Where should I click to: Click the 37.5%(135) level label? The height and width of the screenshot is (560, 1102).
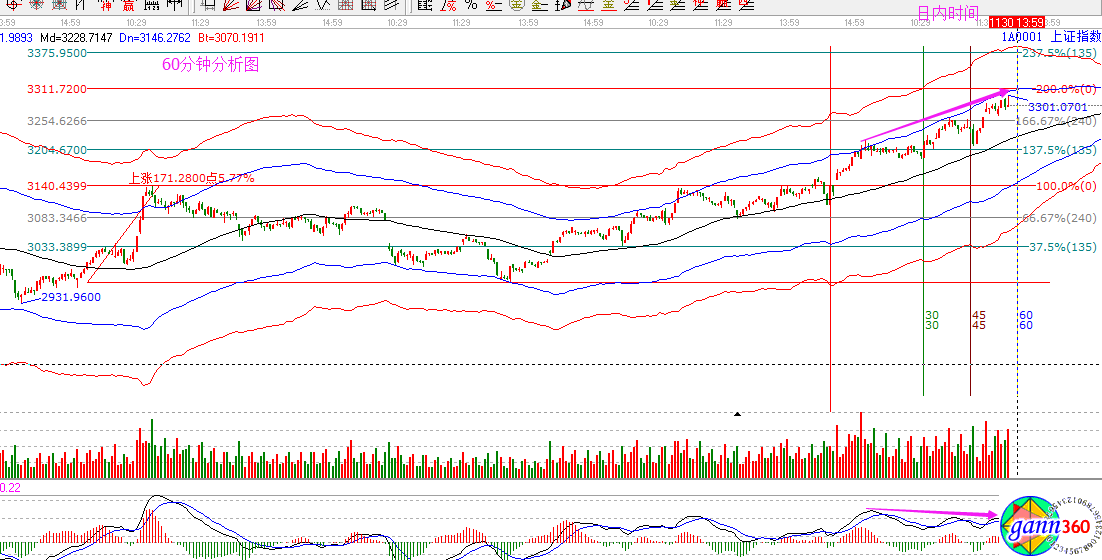[1063, 247]
